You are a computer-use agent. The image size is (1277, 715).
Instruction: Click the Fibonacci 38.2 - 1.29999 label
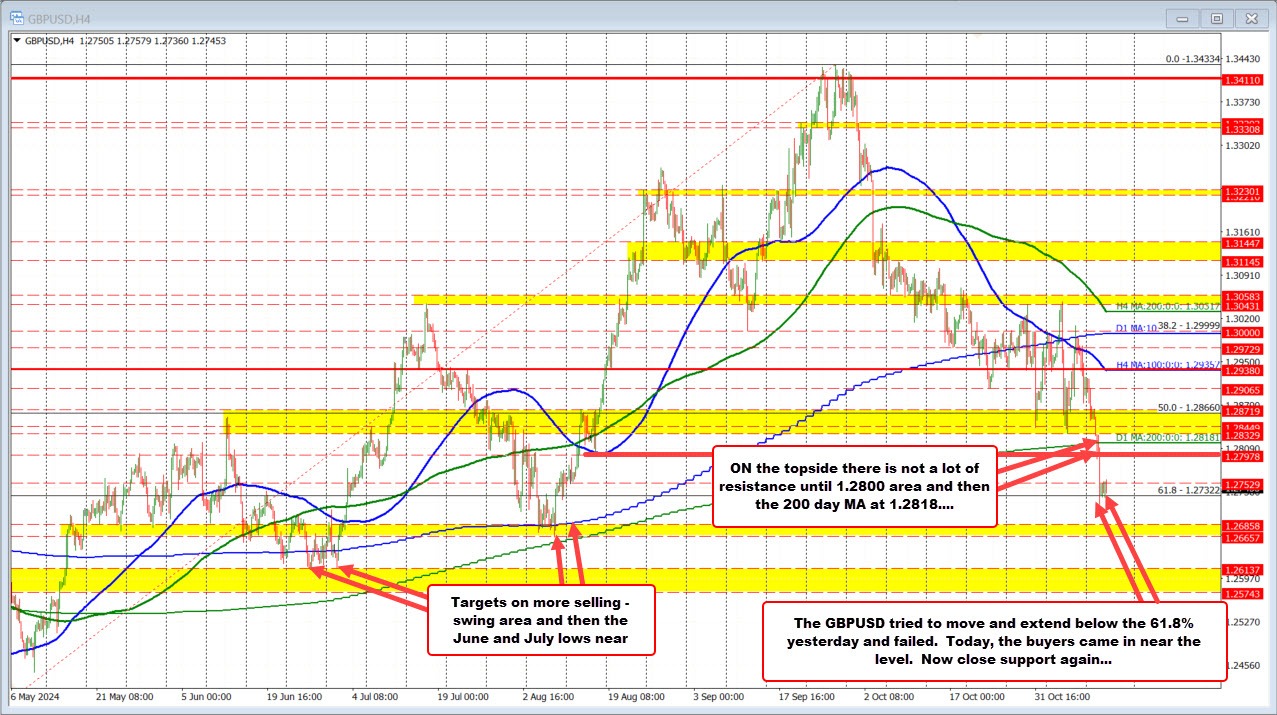tap(1188, 325)
